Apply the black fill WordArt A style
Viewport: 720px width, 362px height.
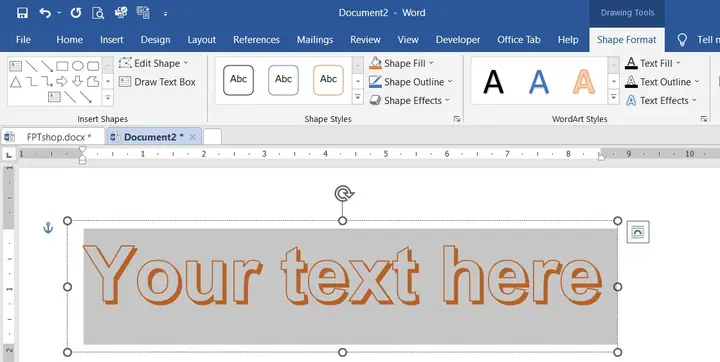tap(493, 81)
